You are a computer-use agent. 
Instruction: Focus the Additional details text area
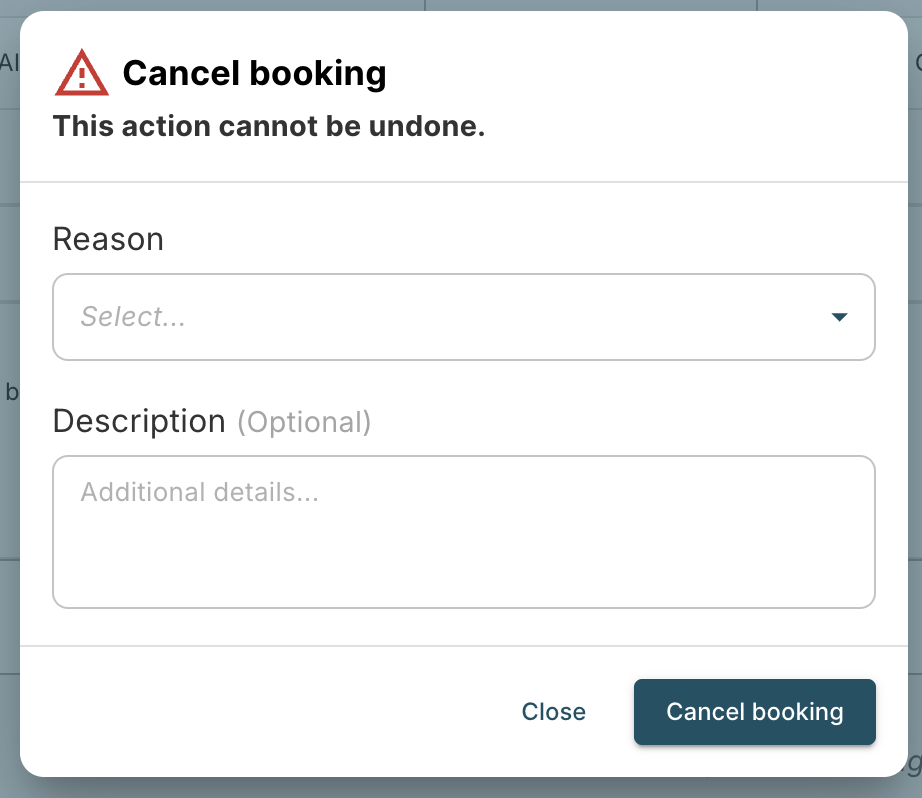463,532
